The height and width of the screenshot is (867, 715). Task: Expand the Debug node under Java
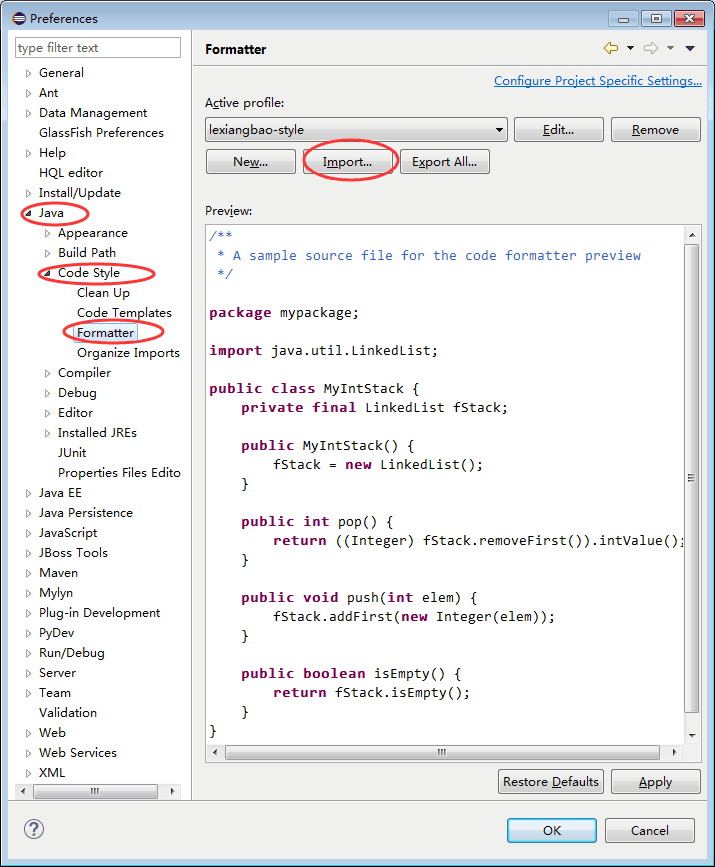[48, 393]
